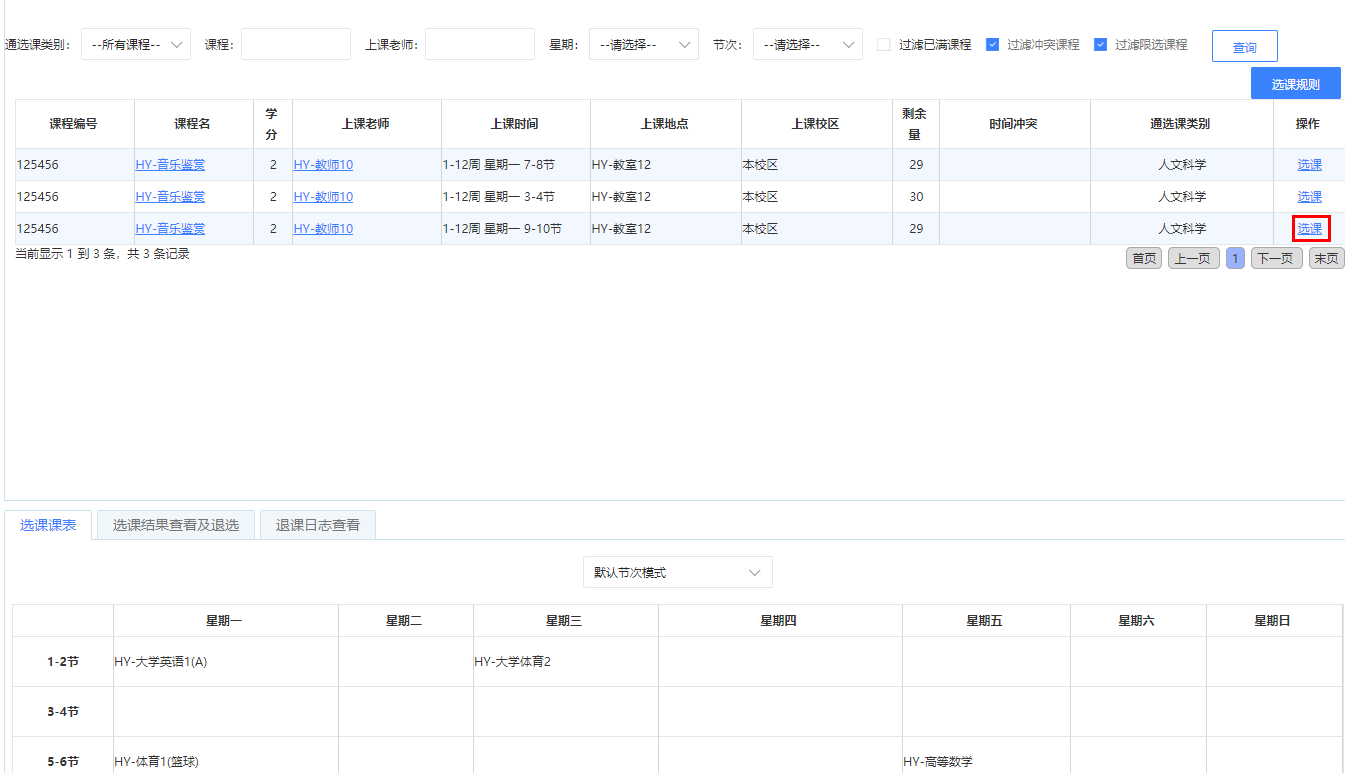Click the 上课老师 input field
Image resolution: width=1345 pixels, height=773 pixels.
(x=480, y=45)
